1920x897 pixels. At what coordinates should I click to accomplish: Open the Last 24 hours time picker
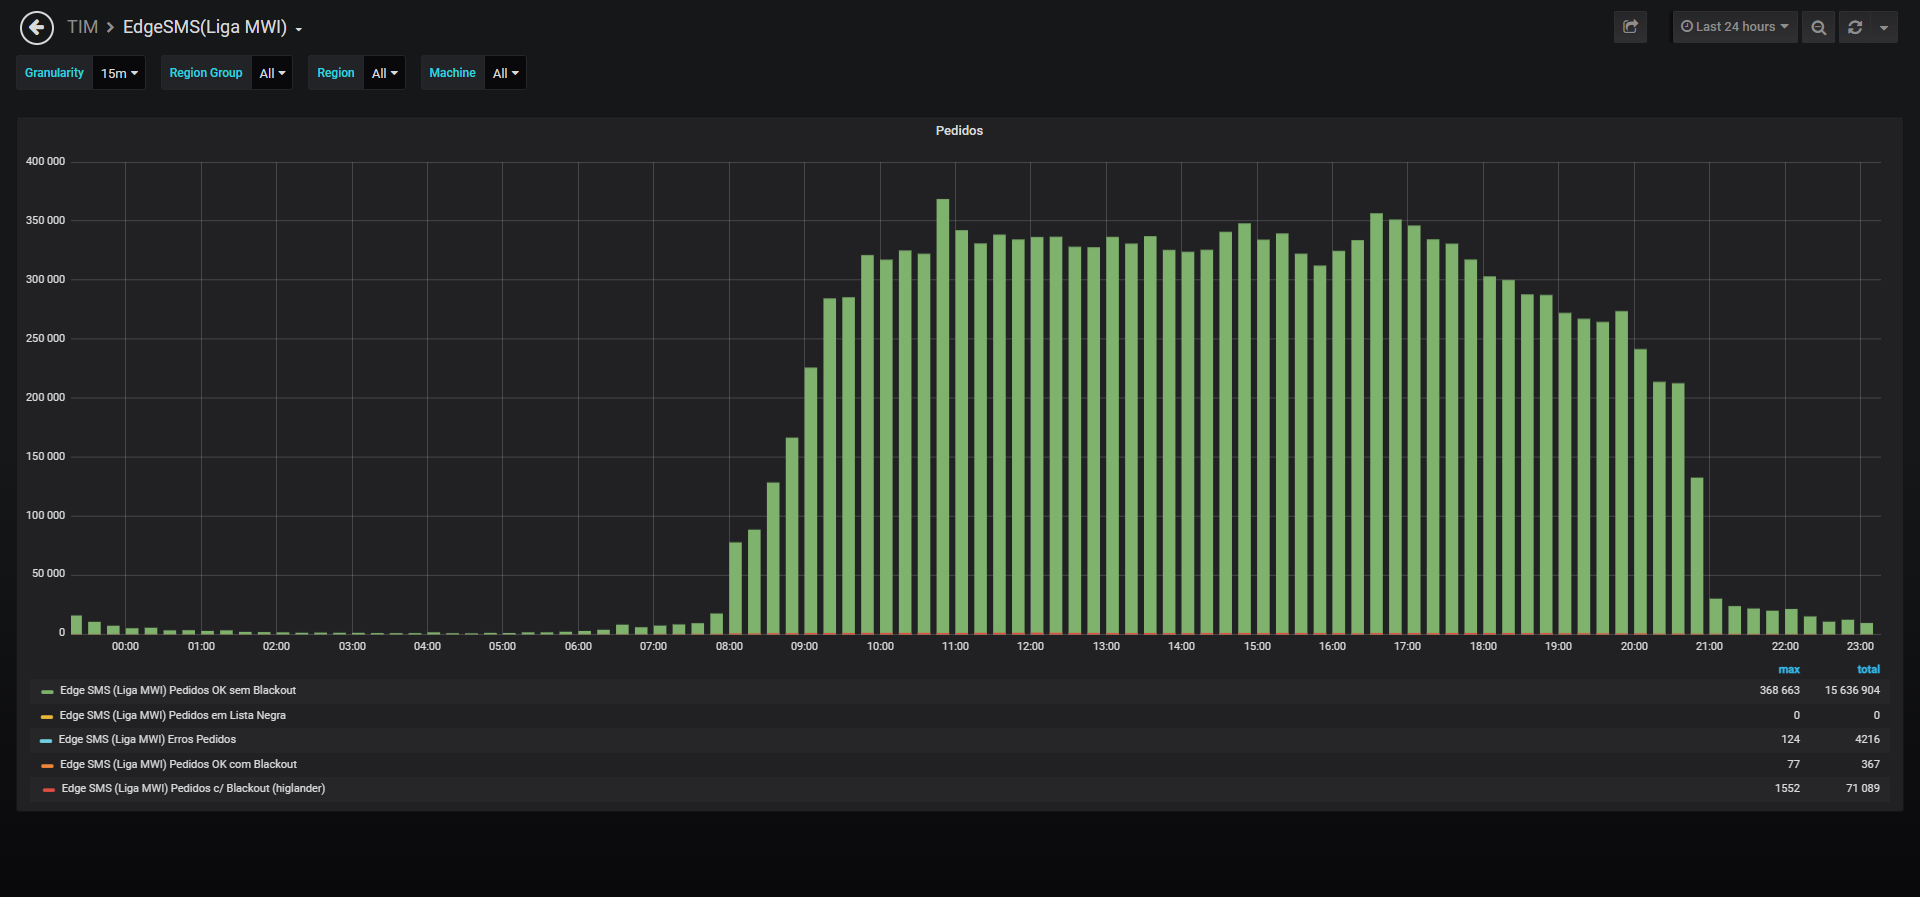(x=1735, y=27)
